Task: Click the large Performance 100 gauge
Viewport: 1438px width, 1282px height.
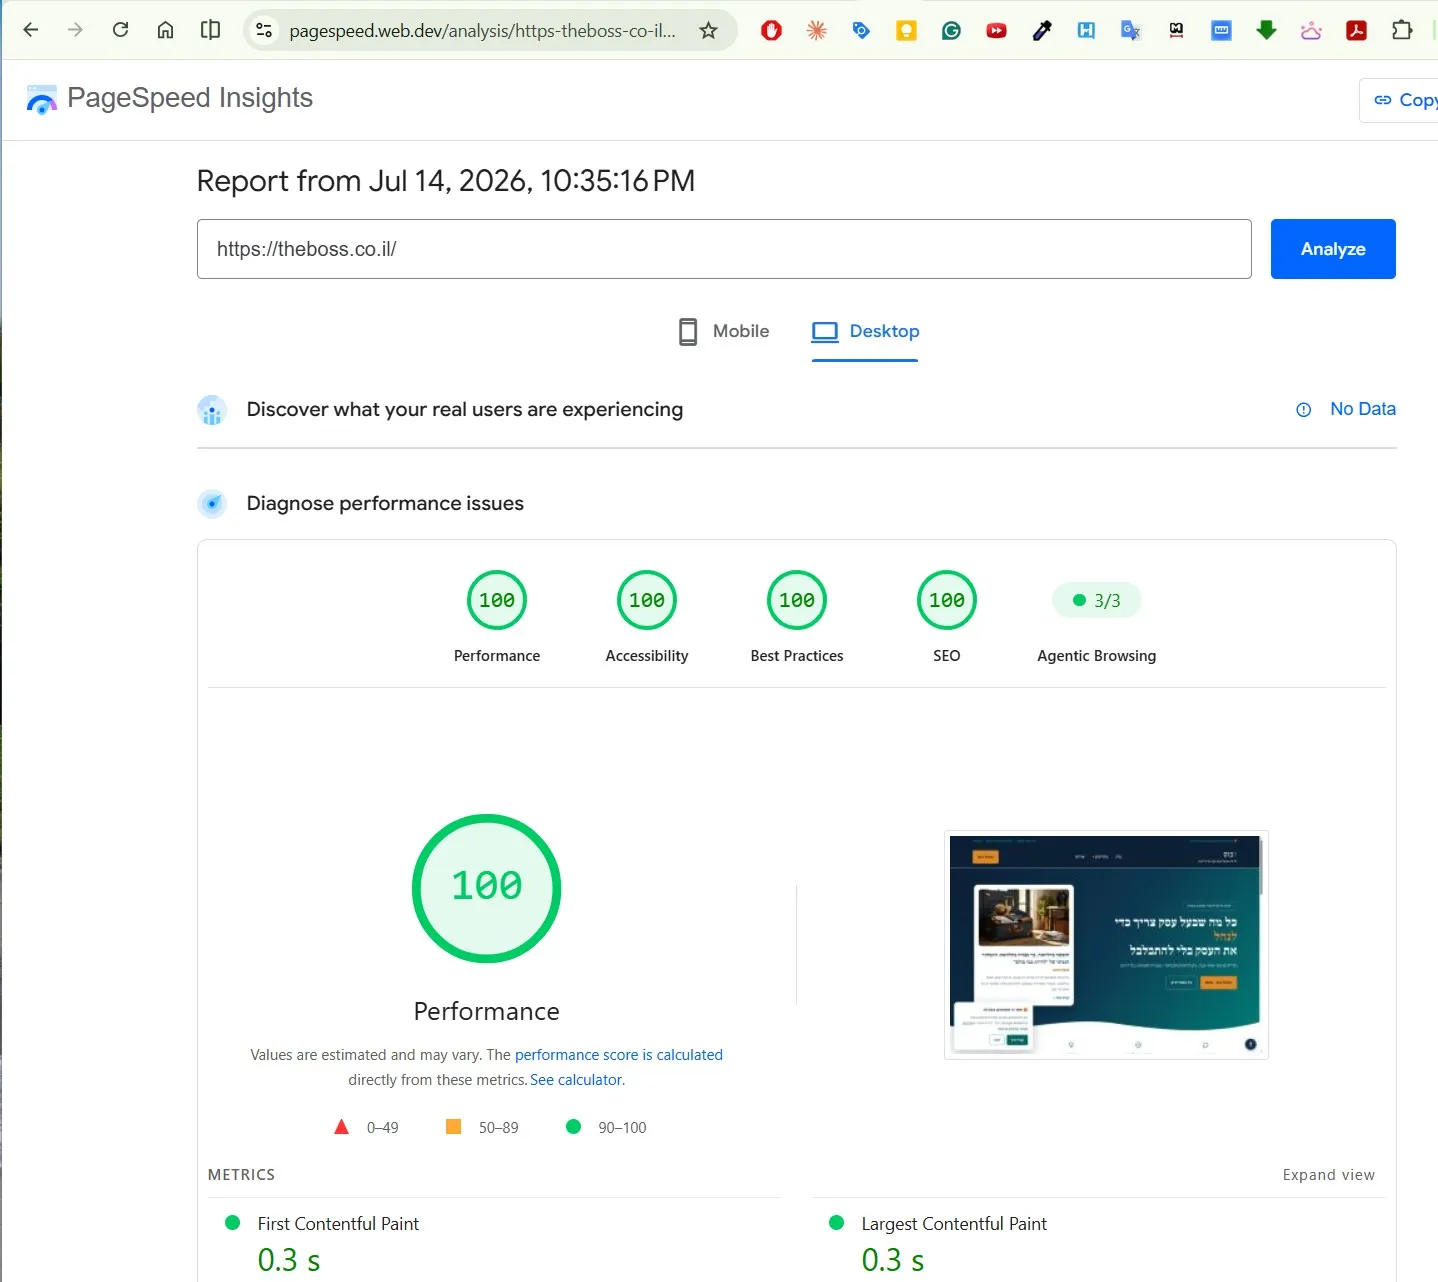Action: [487, 888]
